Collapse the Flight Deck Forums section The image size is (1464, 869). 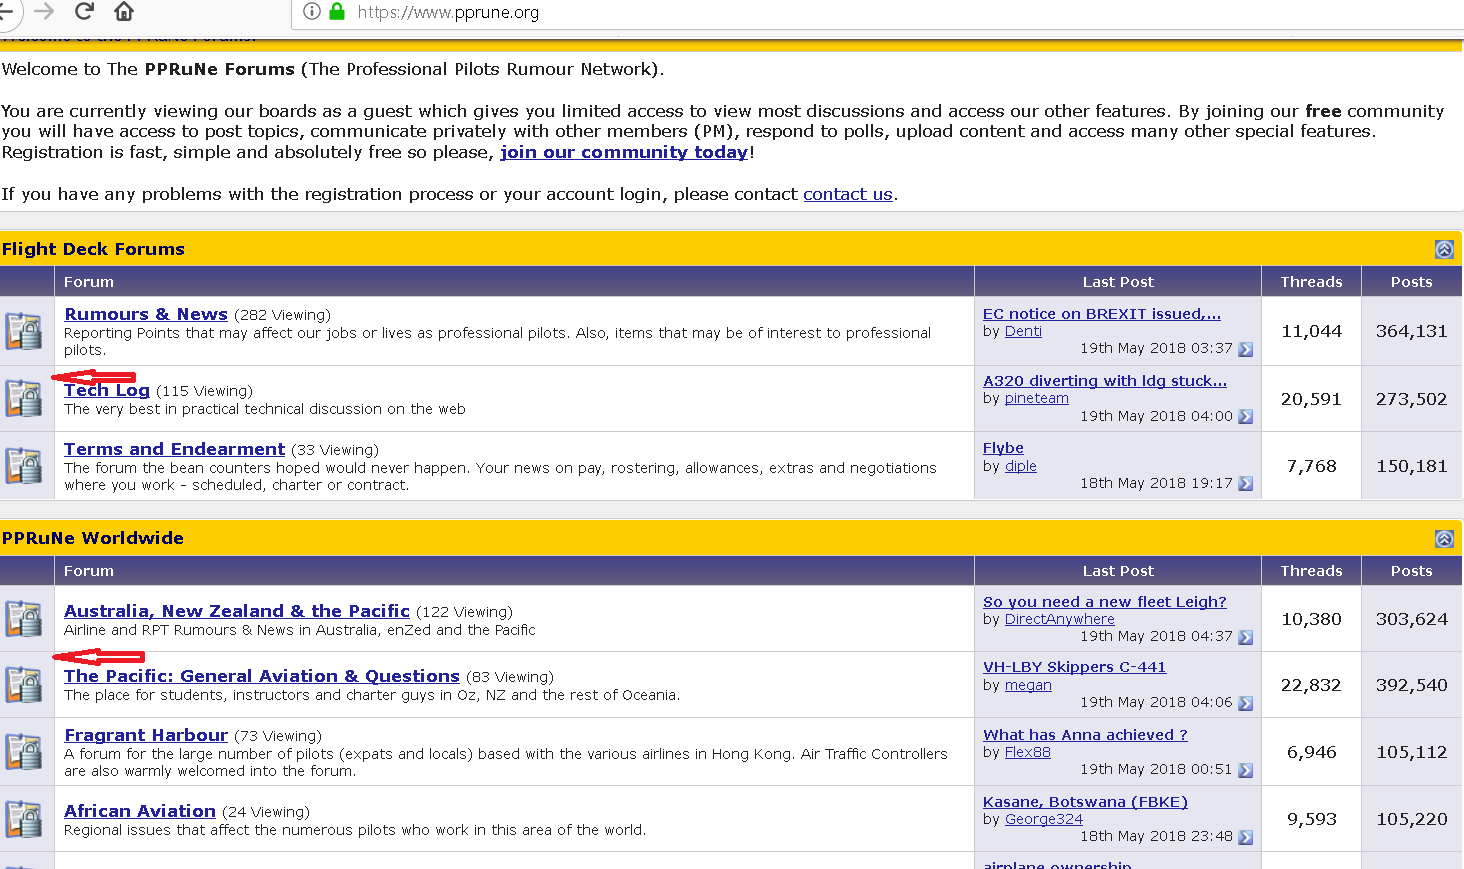point(1444,249)
